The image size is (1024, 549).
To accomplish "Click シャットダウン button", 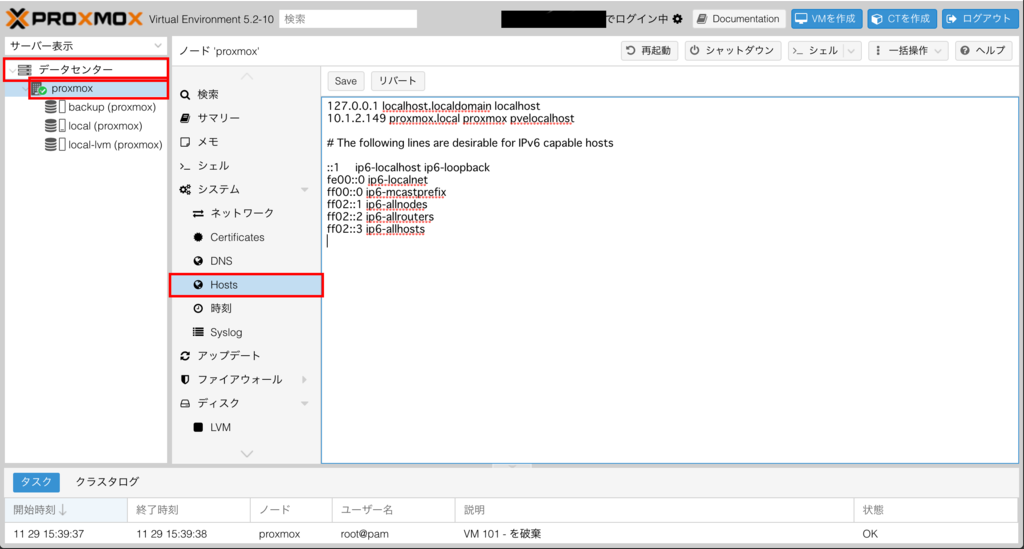I will pyautogui.click(x=733, y=50).
